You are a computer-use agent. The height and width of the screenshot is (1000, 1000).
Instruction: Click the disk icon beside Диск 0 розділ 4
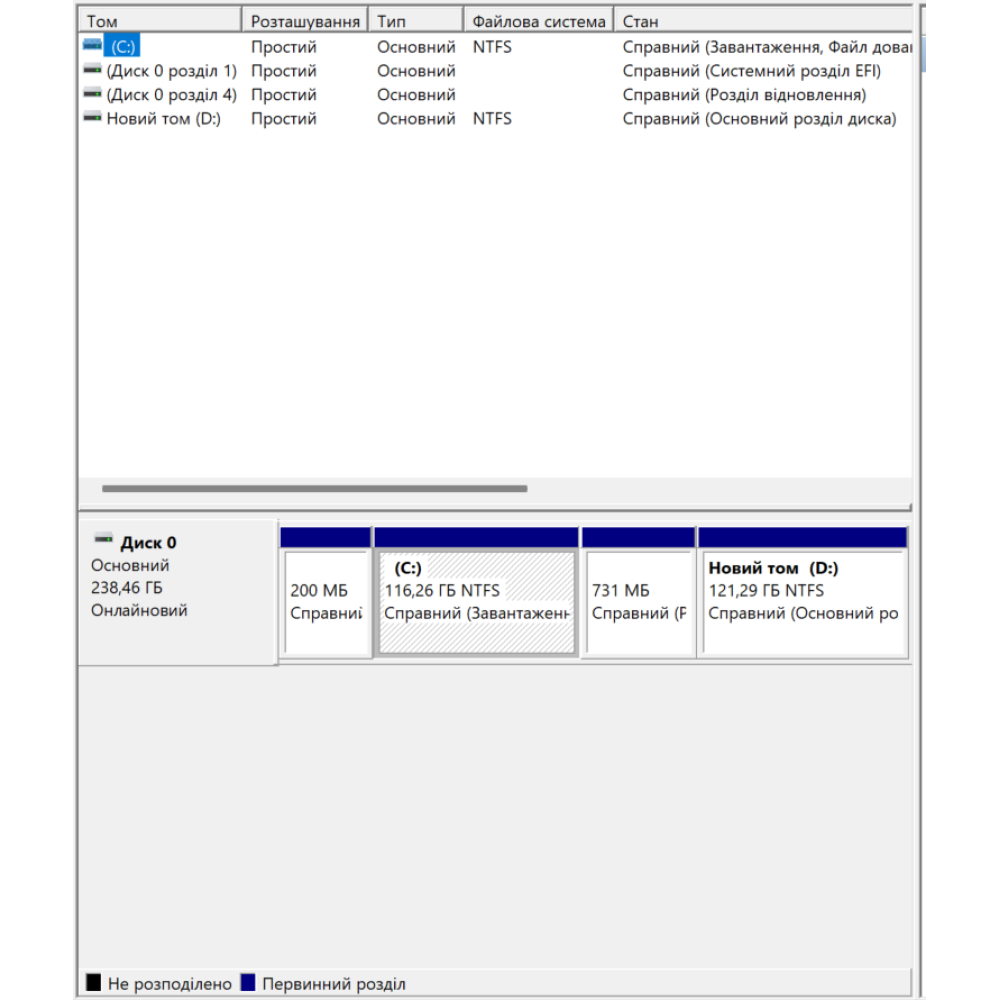tap(91, 94)
